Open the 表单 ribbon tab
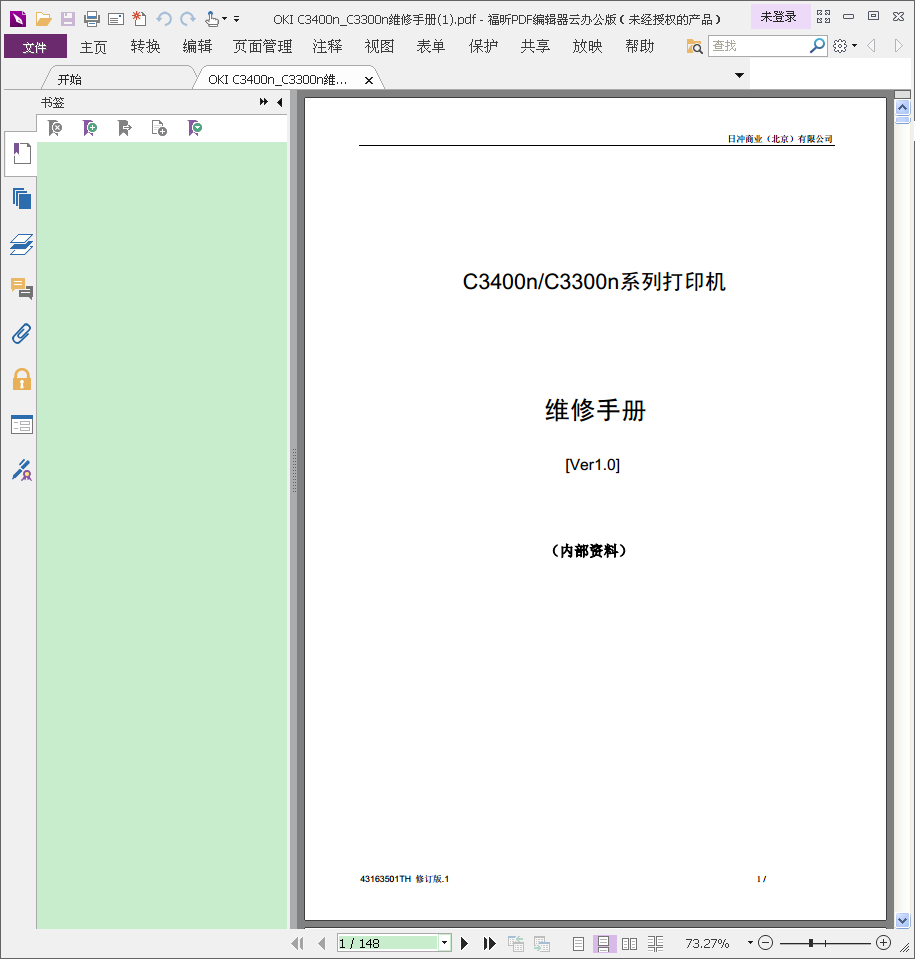 click(431, 46)
